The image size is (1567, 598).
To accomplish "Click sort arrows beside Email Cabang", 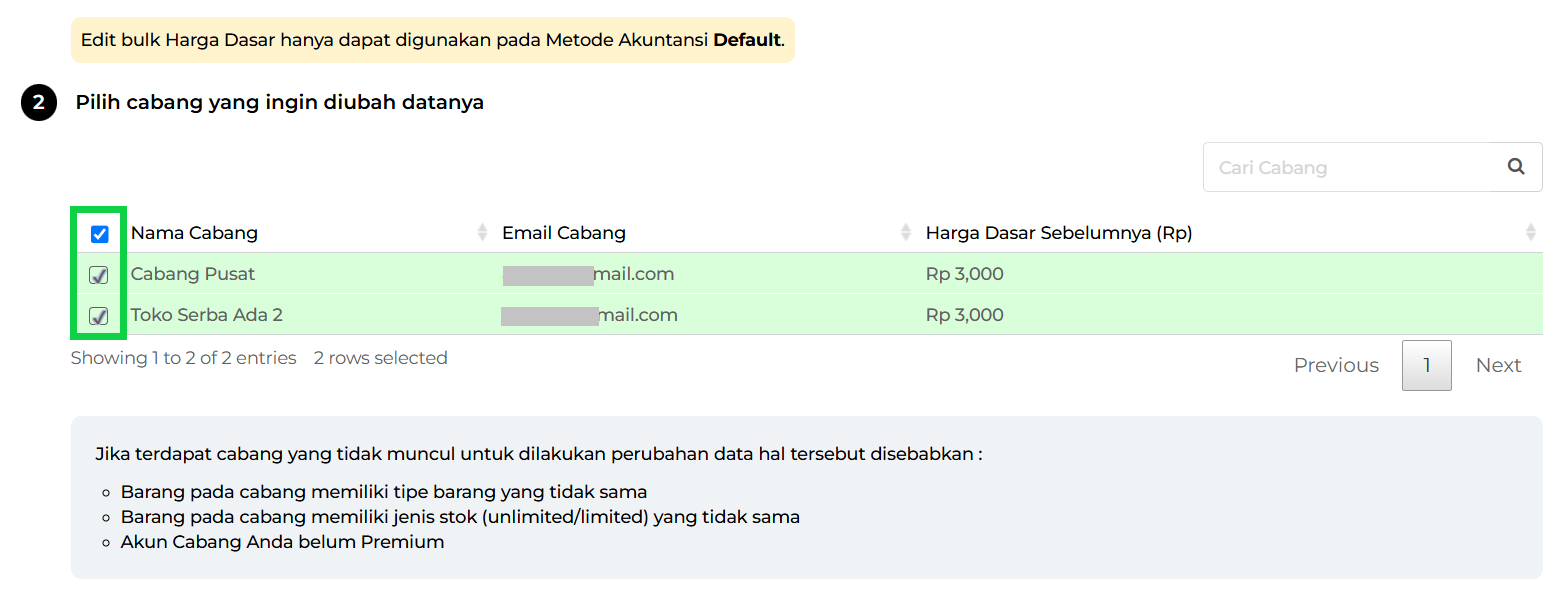I will click(x=906, y=232).
